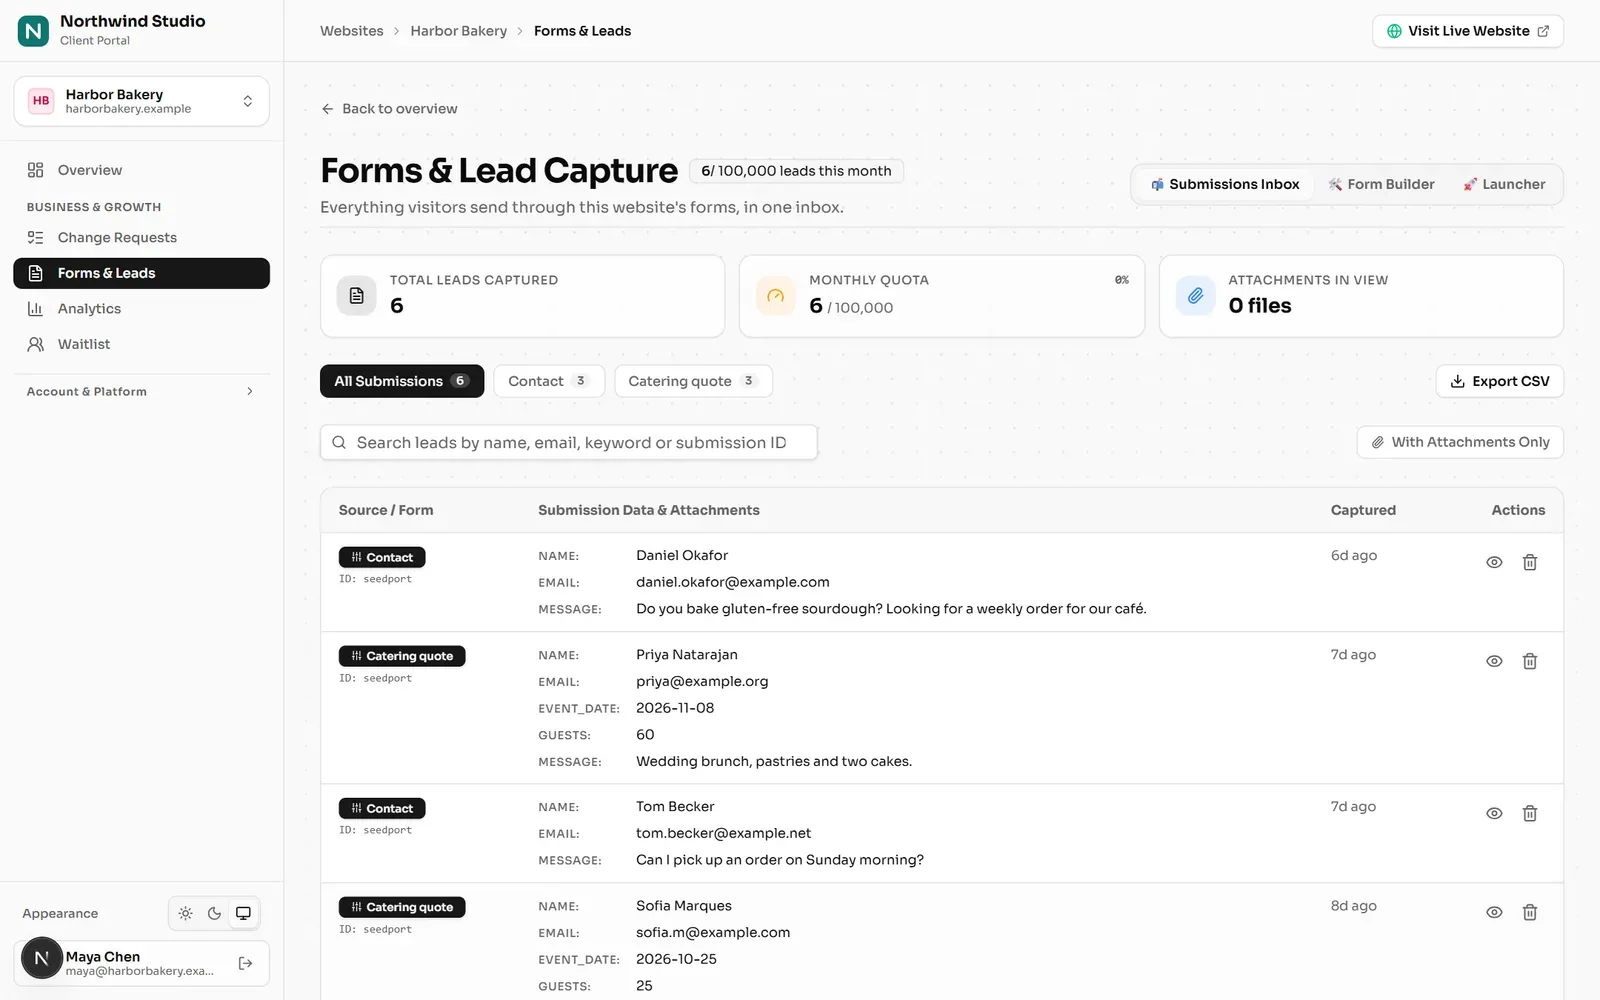Click Visit Live Website button
1600x1000 pixels.
pyautogui.click(x=1467, y=31)
